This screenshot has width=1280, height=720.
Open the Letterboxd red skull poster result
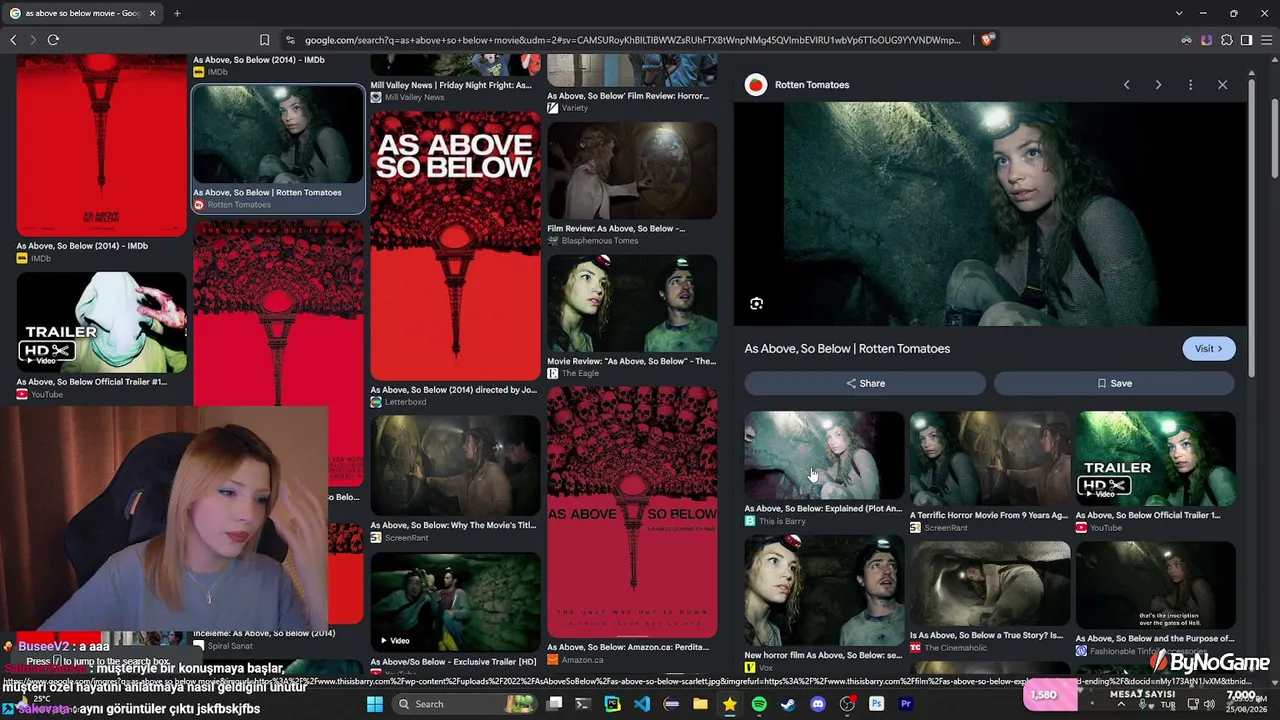tap(455, 246)
